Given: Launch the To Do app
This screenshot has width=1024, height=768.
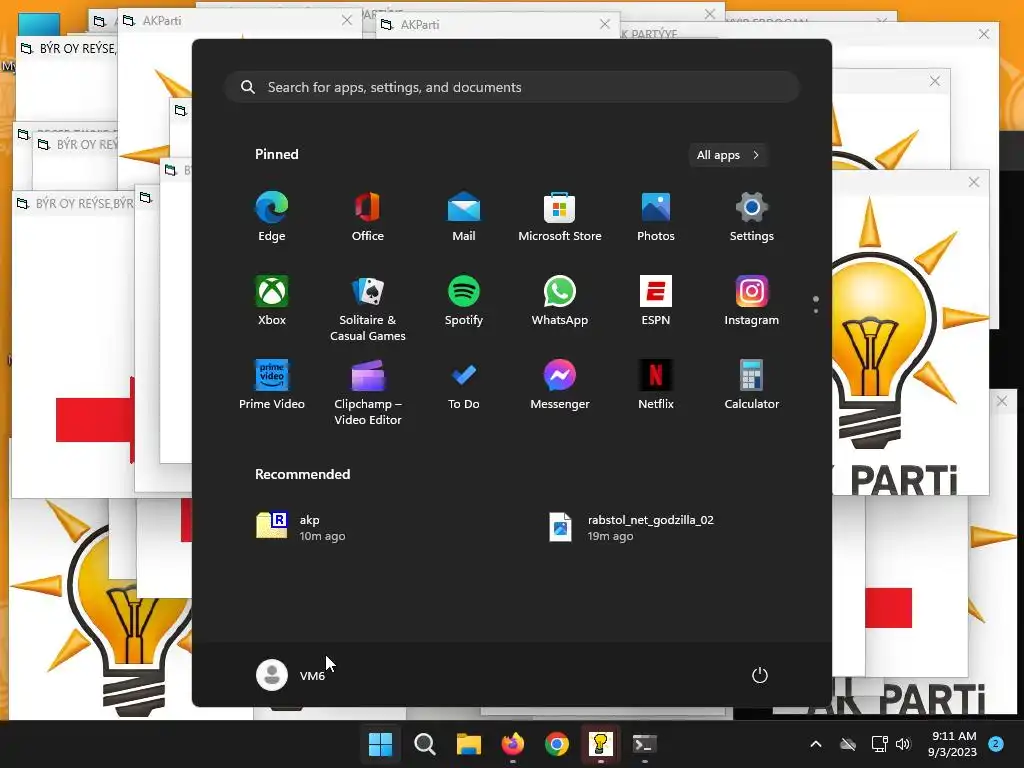Looking at the screenshot, I should tap(464, 385).
